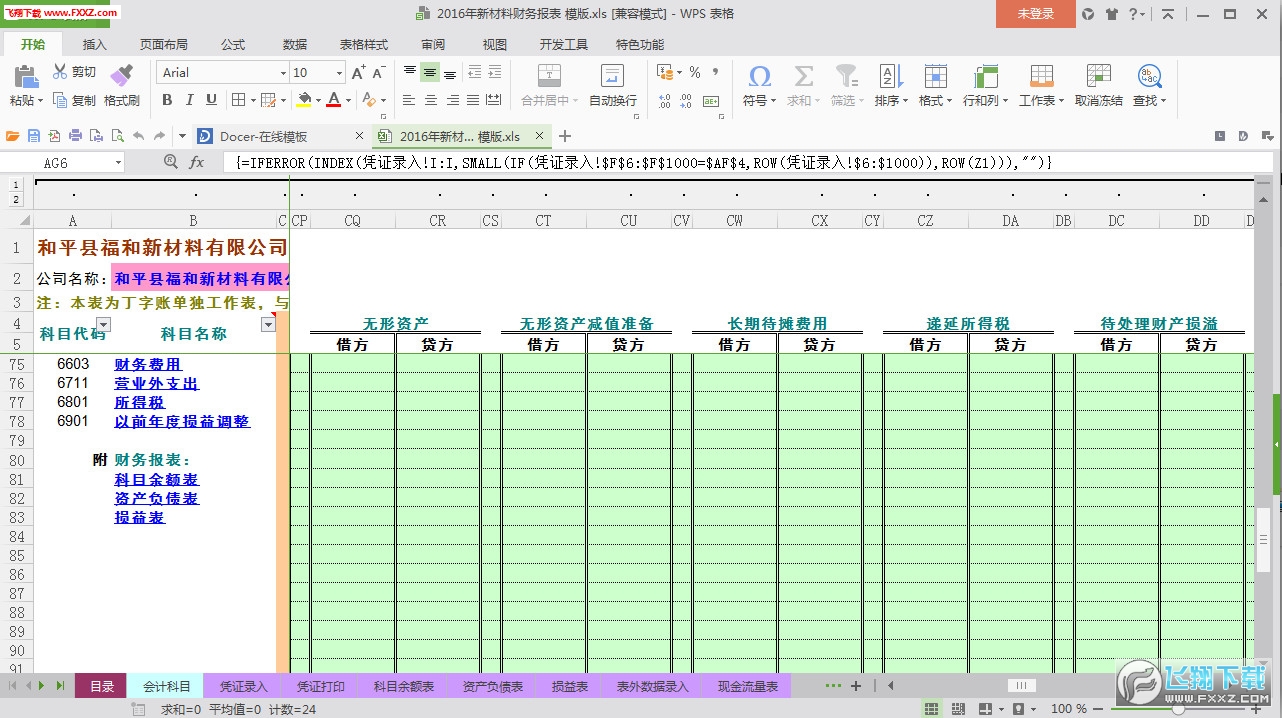Toggle Bold formatting
Image resolution: width=1282 pixels, height=718 pixels.
point(167,100)
